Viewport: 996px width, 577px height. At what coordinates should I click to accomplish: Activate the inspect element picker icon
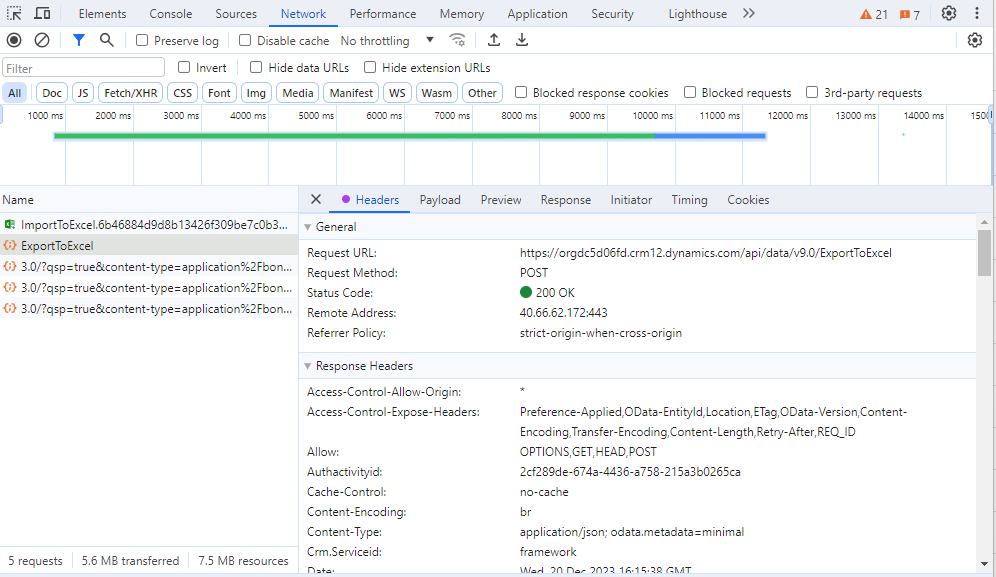[x=14, y=13]
